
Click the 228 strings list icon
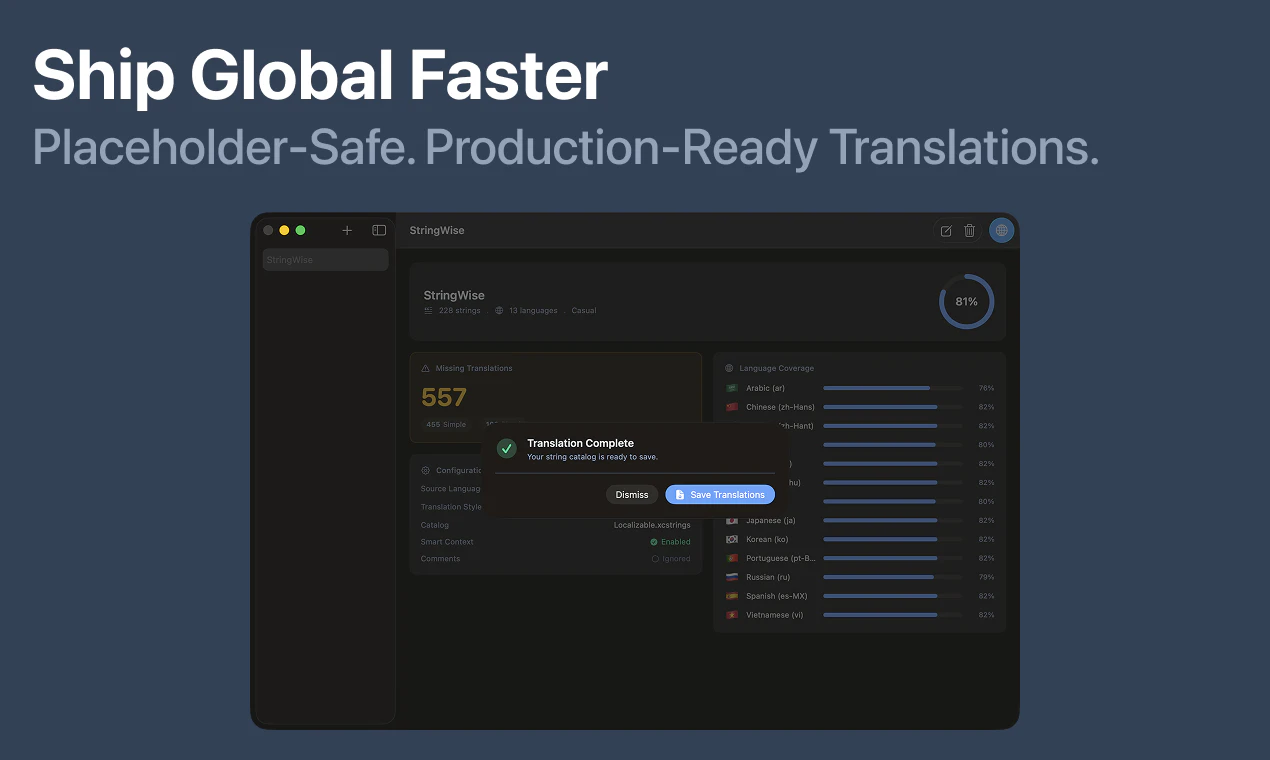429,311
